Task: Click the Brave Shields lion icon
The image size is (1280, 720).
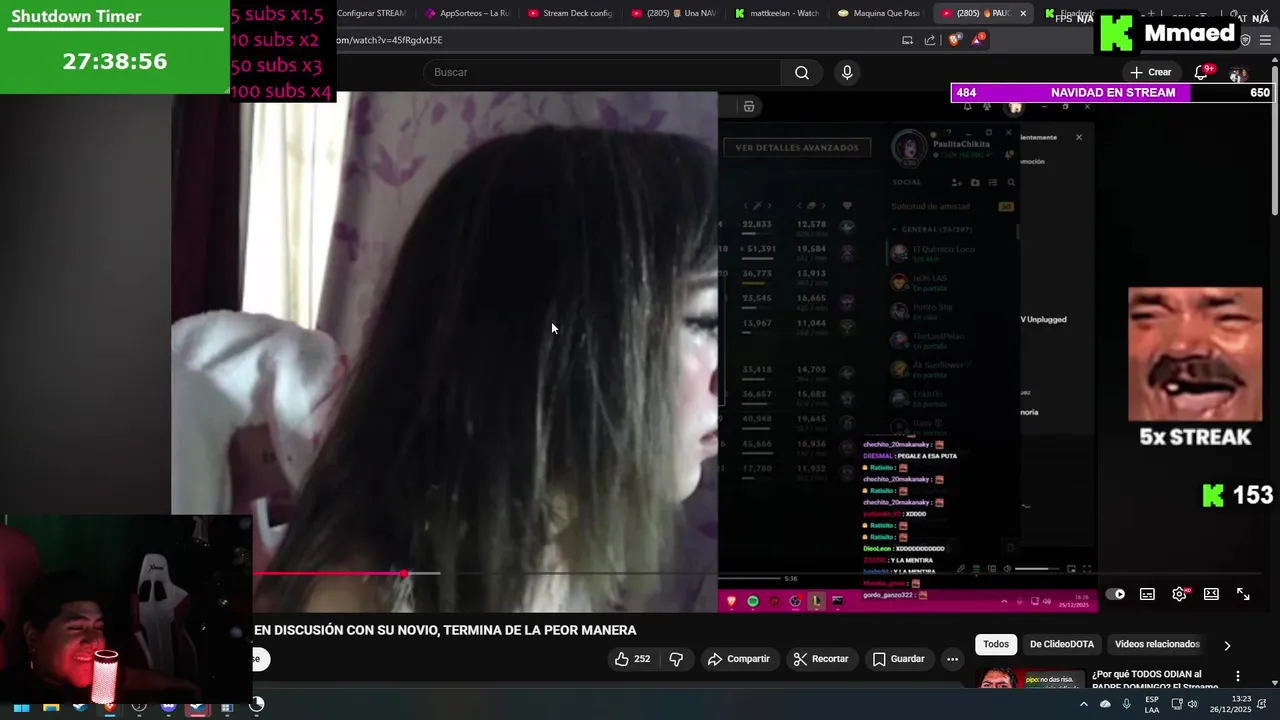Action: [x=954, y=40]
